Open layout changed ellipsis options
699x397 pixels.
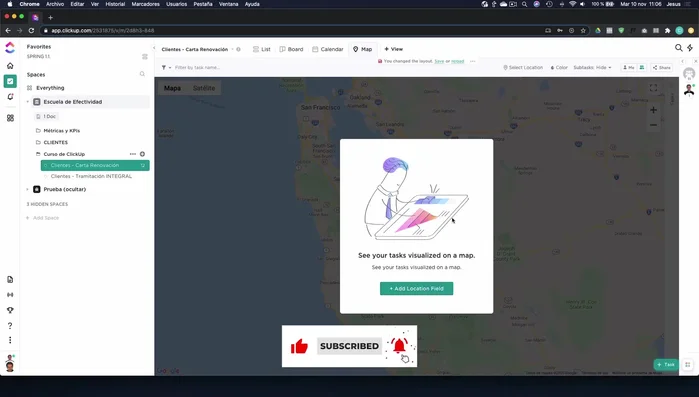(473, 61)
